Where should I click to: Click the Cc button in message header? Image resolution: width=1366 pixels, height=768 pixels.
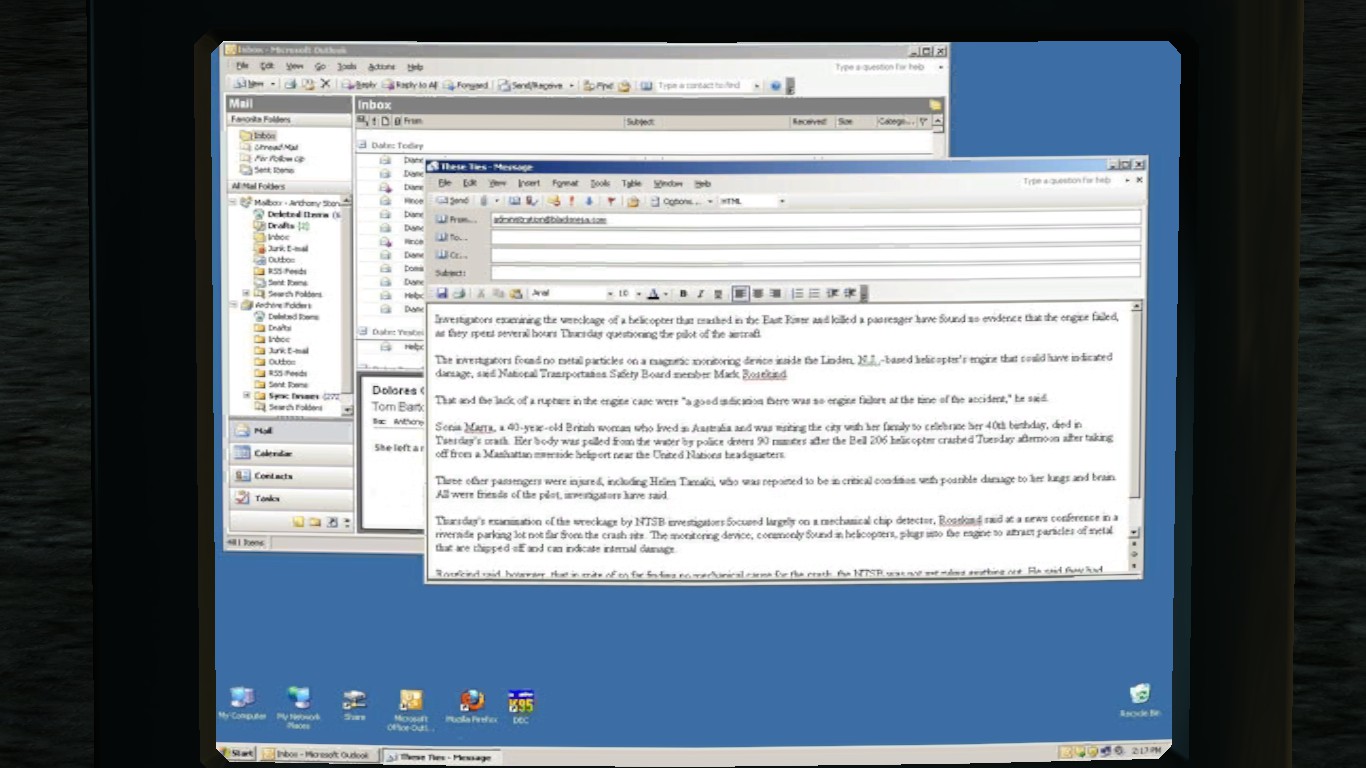[453, 255]
